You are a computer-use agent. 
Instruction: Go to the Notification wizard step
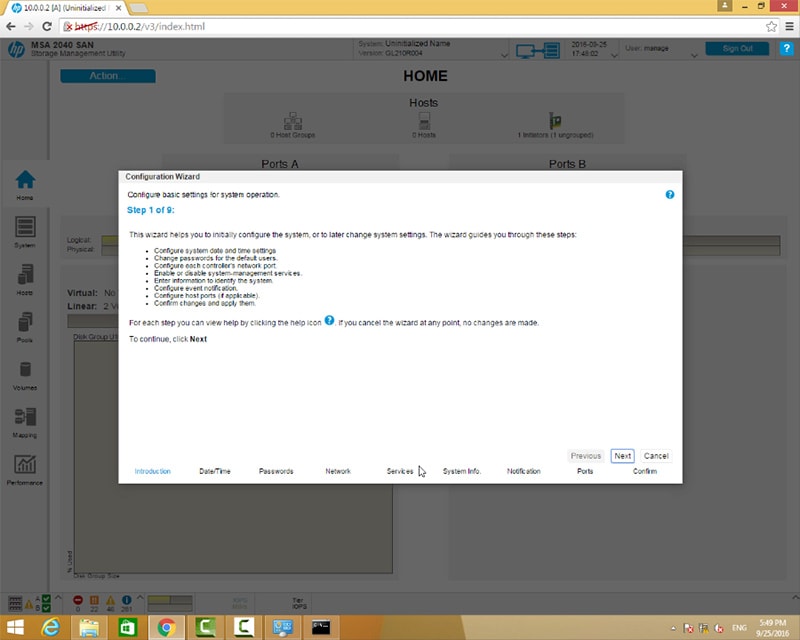(524, 471)
